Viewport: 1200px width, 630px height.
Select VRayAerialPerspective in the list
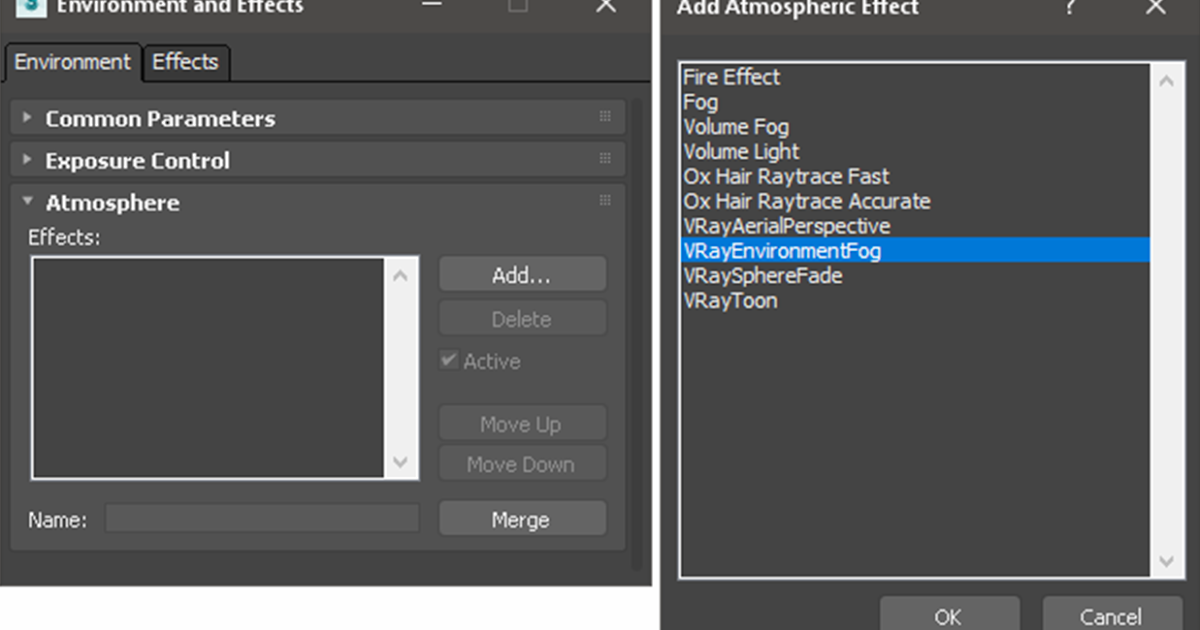point(915,226)
